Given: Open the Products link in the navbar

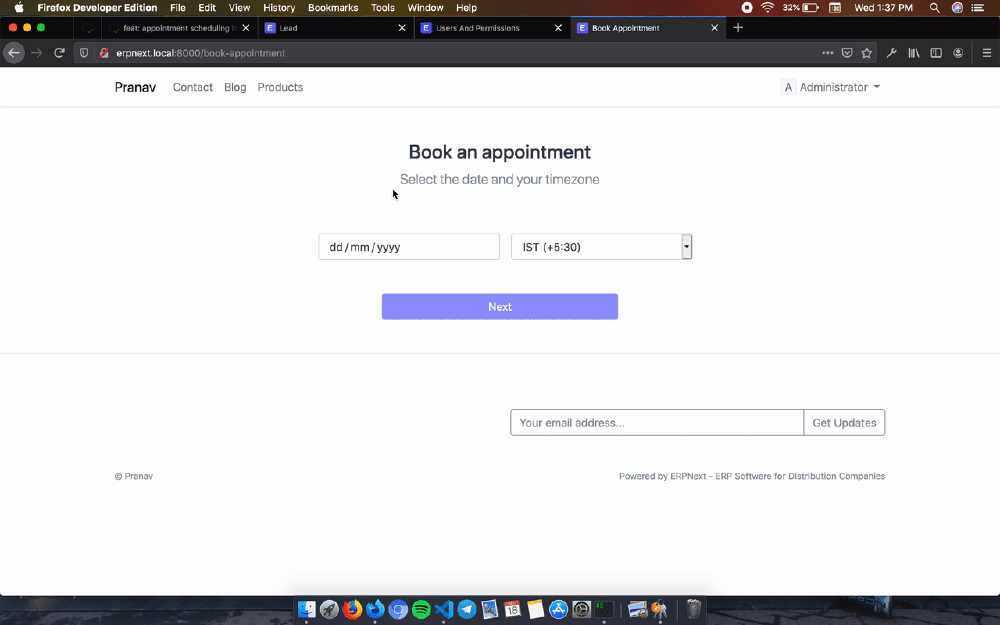Looking at the screenshot, I should click(x=280, y=87).
